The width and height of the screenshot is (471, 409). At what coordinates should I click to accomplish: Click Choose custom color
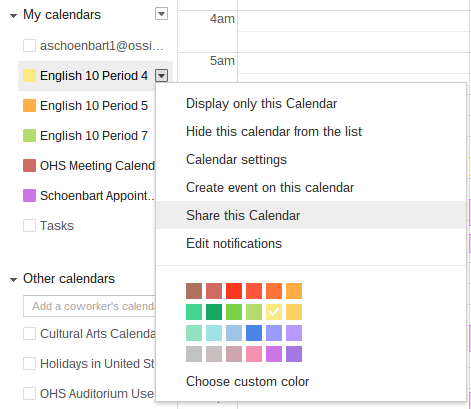tap(247, 381)
